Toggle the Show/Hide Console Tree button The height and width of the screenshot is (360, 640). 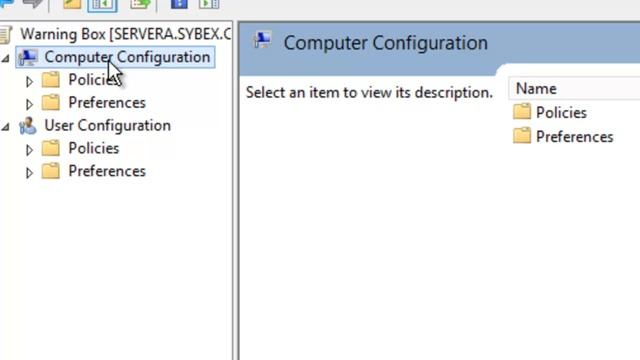(x=102, y=4)
